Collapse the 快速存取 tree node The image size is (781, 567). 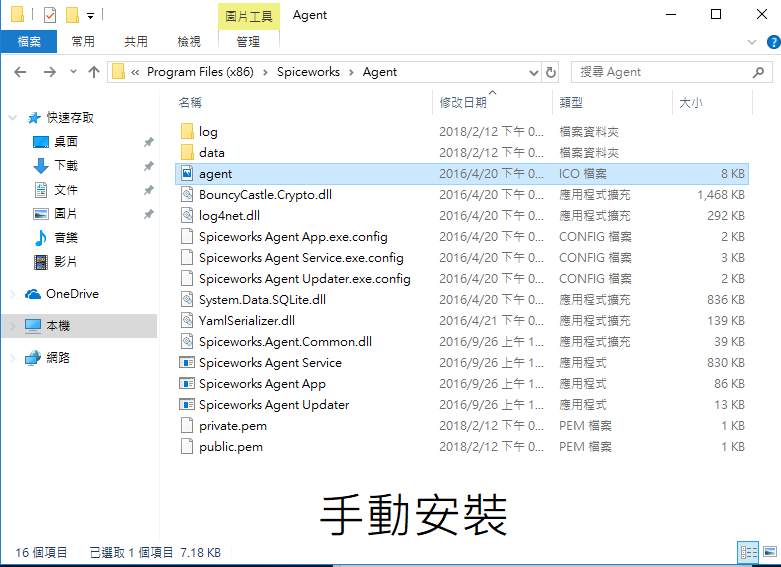pyautogui.click(x=12, y=118)
